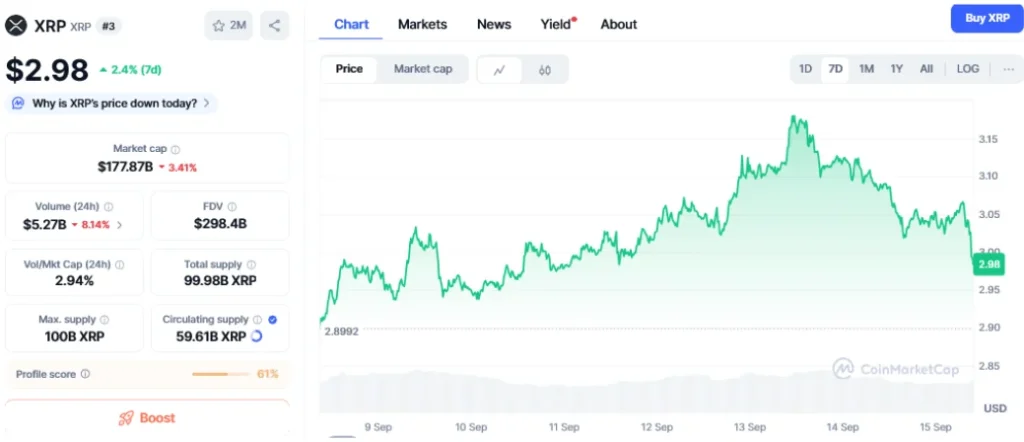Select the Market cap view toggle
This screenshot has width=1024, height=442.
[x=423, y=69]
